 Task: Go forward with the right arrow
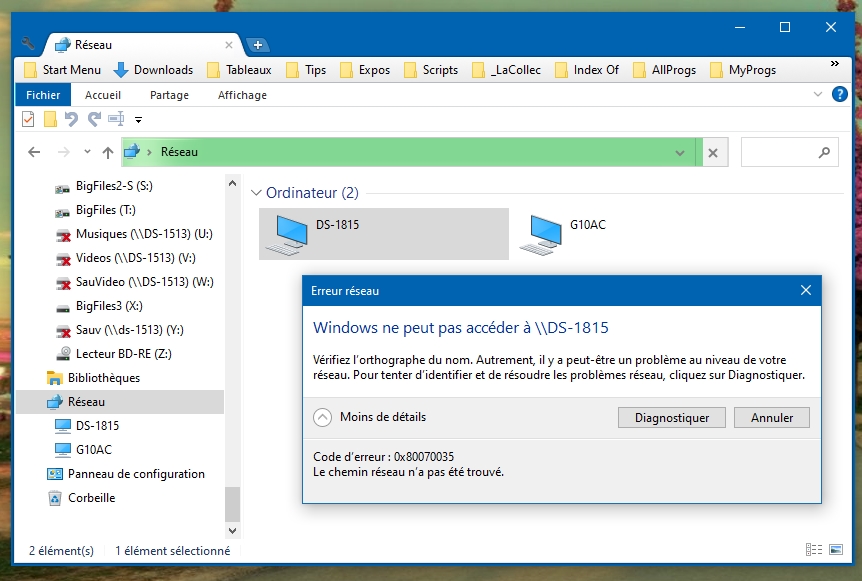(64, 152)
